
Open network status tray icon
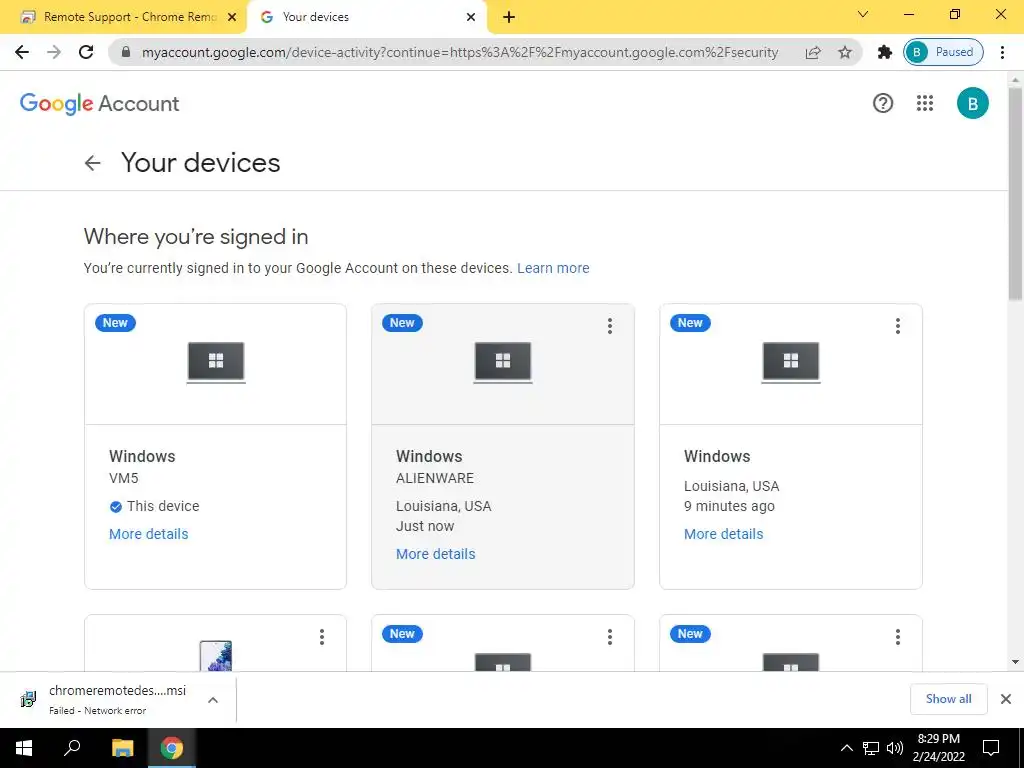click(x=871, y=748)
